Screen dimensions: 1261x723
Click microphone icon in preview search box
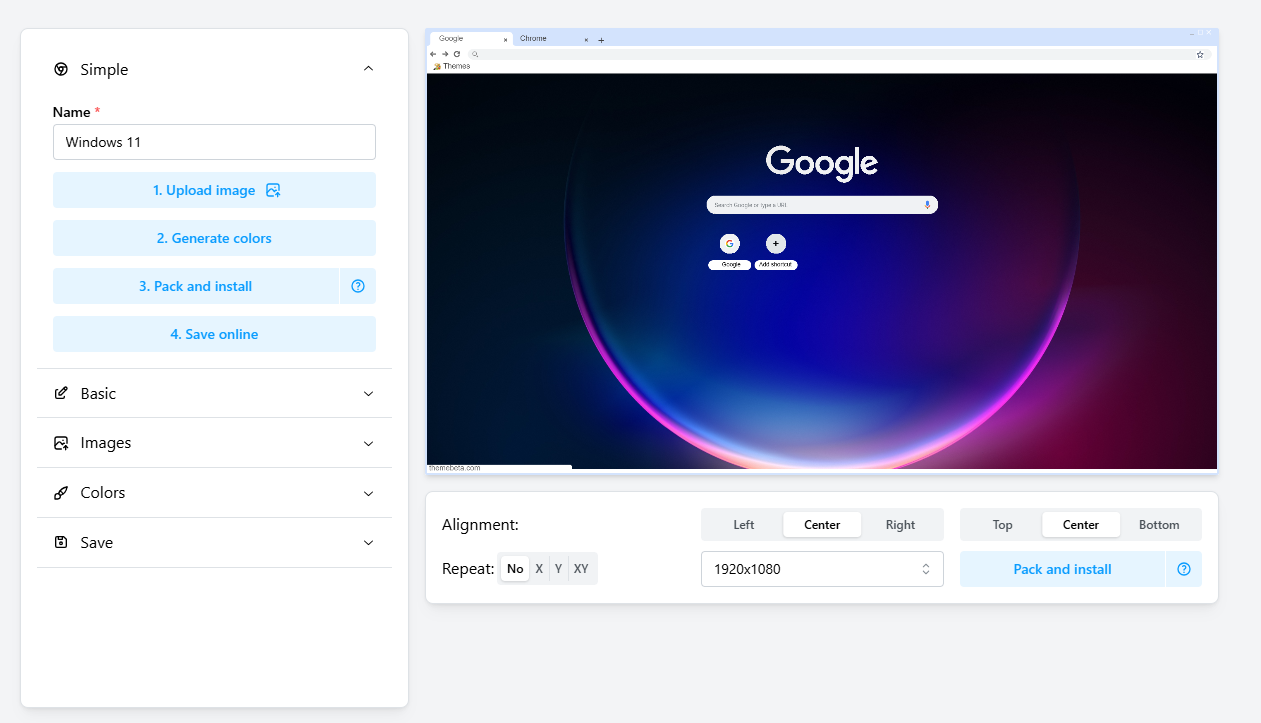point(927,205)
